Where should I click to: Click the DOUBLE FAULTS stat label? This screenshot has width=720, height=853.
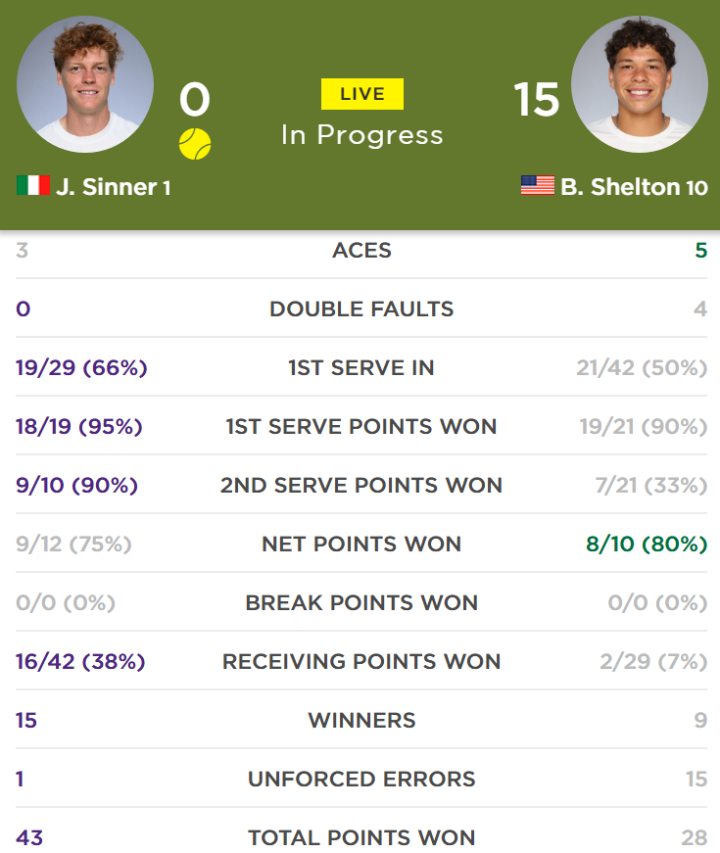tap(362, 309)
